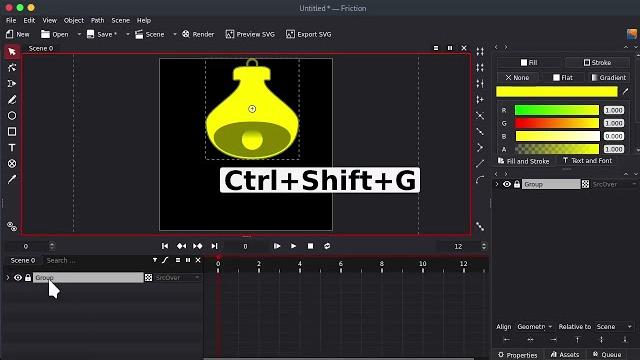Toggle Group visibility in right panel
Viewport: 640px width, 360px height.
tap(507, 184)
